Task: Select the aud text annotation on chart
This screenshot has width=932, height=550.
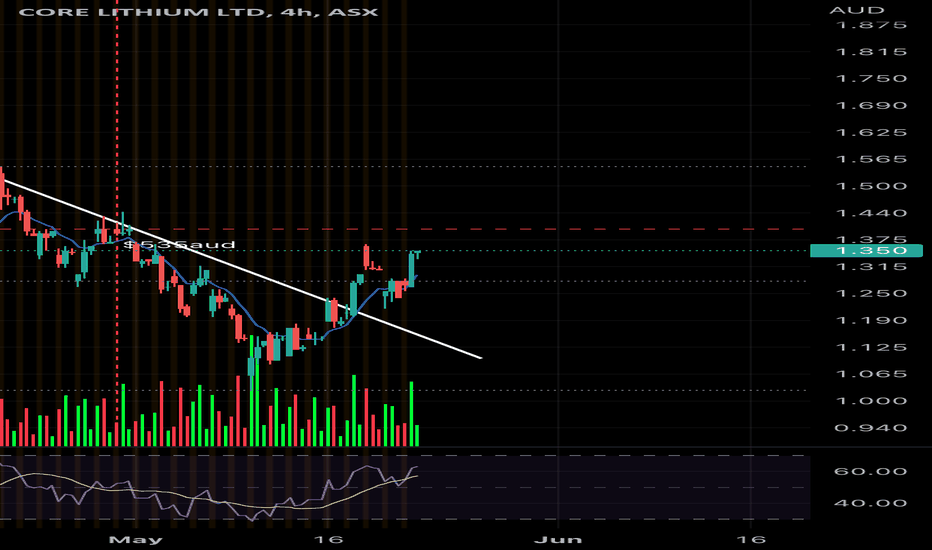Action: [x=180, y=244]
